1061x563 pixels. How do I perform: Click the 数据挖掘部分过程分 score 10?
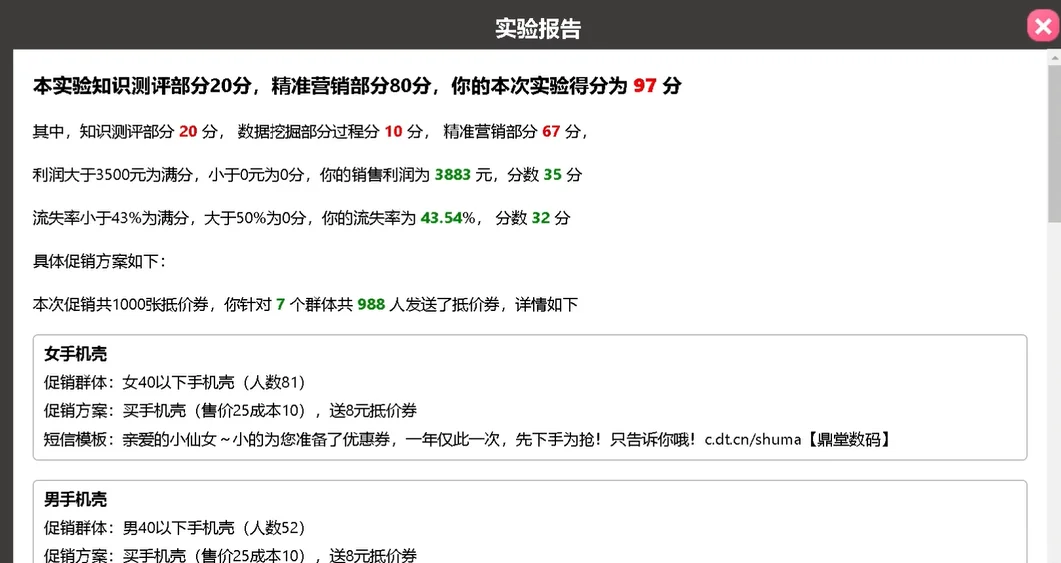coord(393,131)
